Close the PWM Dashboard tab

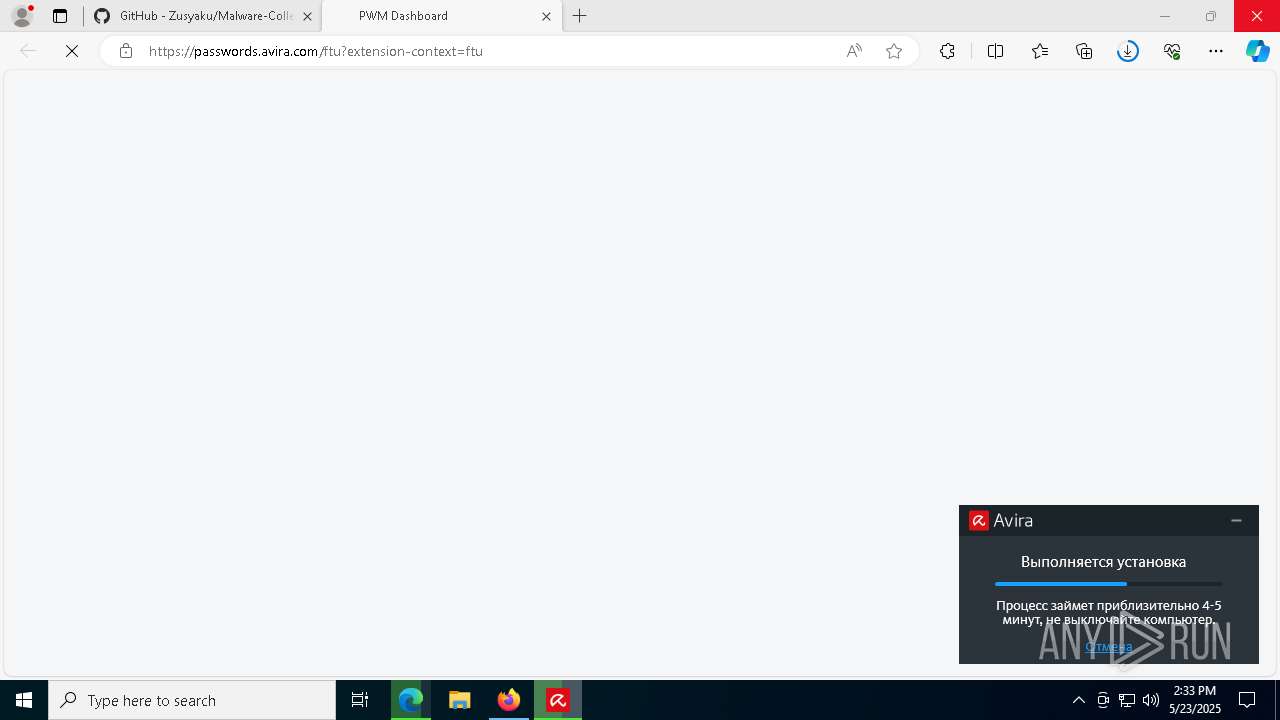click(x=546, y=16)
